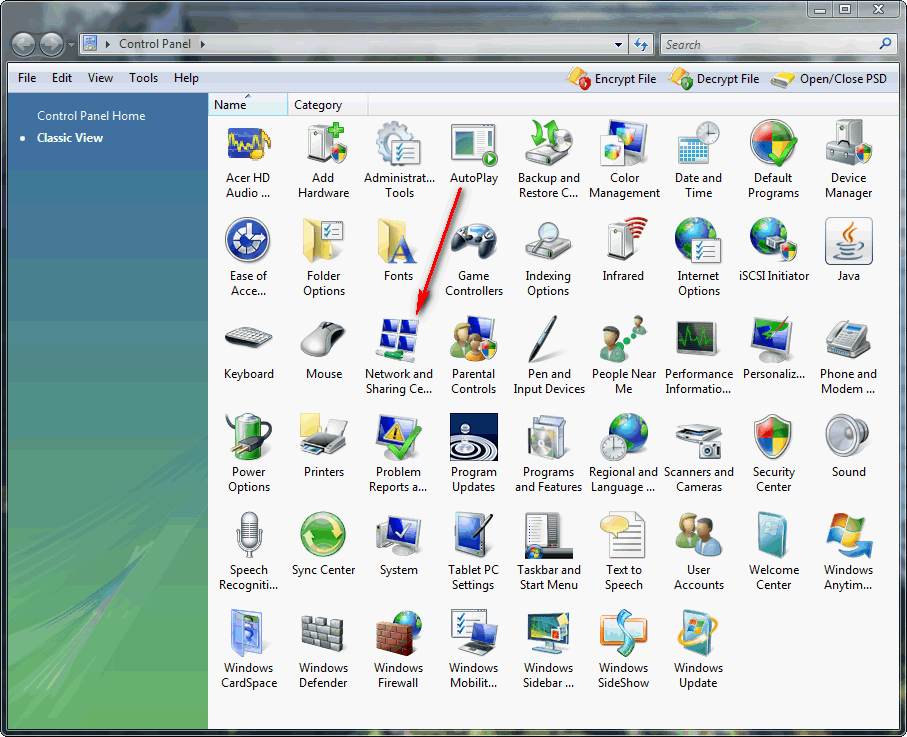Image resolution: width=907 pixels, height=737 pixels.
Task: Open the Fonts folder icon
Action: [x=398, y=241]
